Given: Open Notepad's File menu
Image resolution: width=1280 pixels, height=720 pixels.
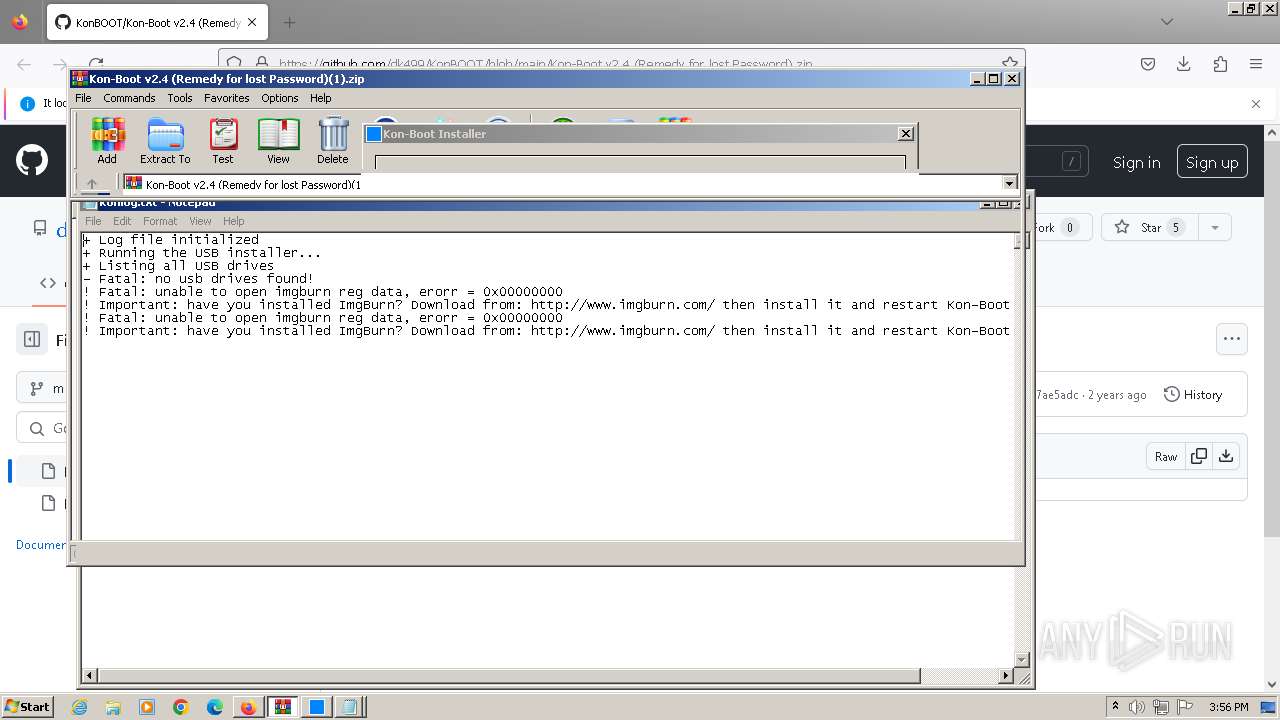Looking at the screenshot, I should (x=93, y=221).
